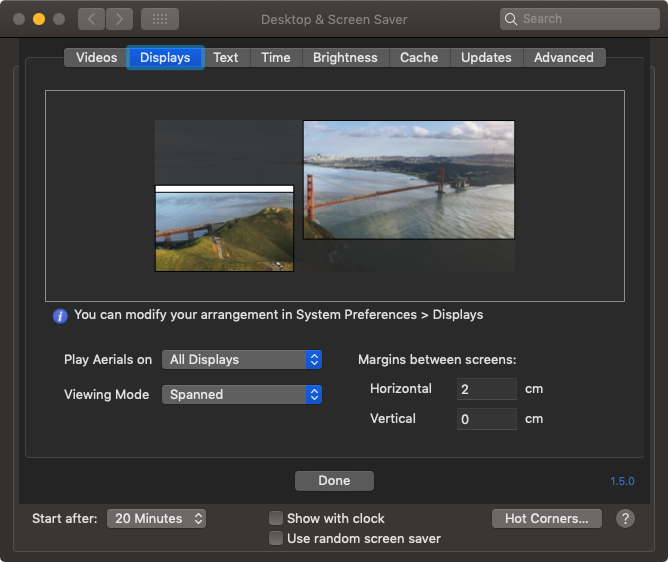Click the blue info icon beside the arrangement hint
The height and width of the screenshot is (562, 668).
60,316
